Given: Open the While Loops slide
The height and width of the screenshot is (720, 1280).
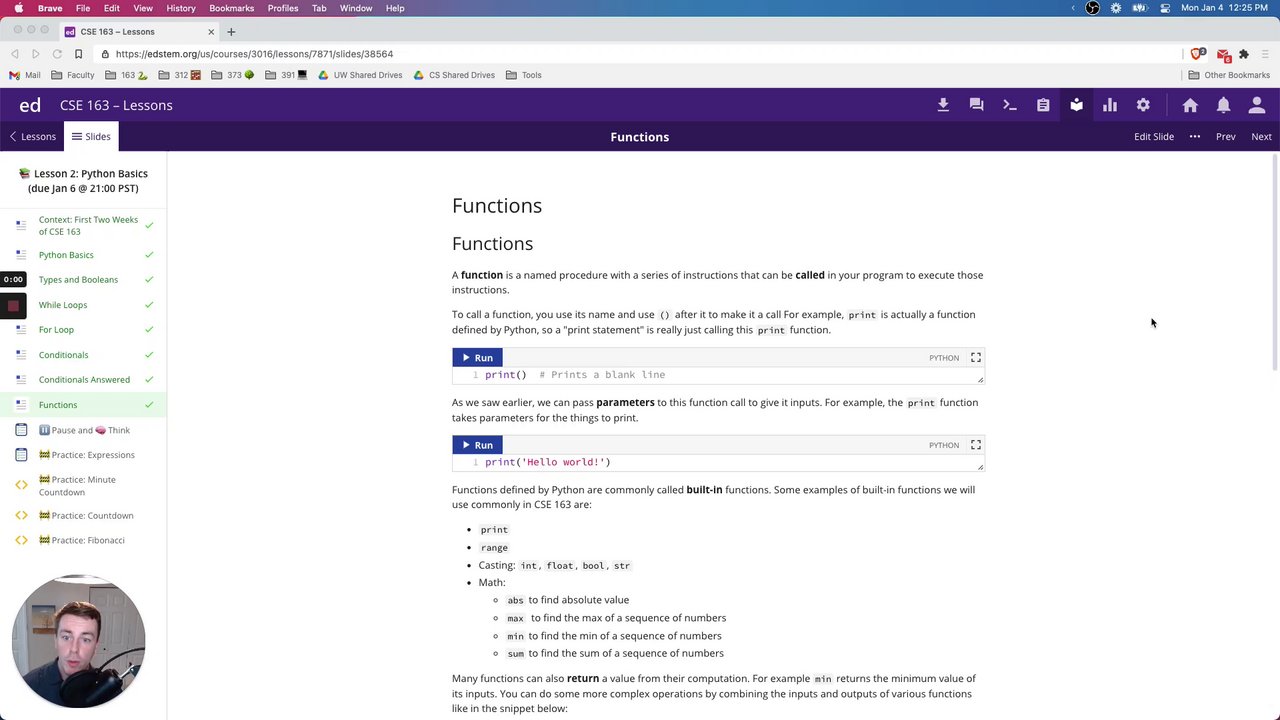Looking at the screenshot, I should point(83,305).
